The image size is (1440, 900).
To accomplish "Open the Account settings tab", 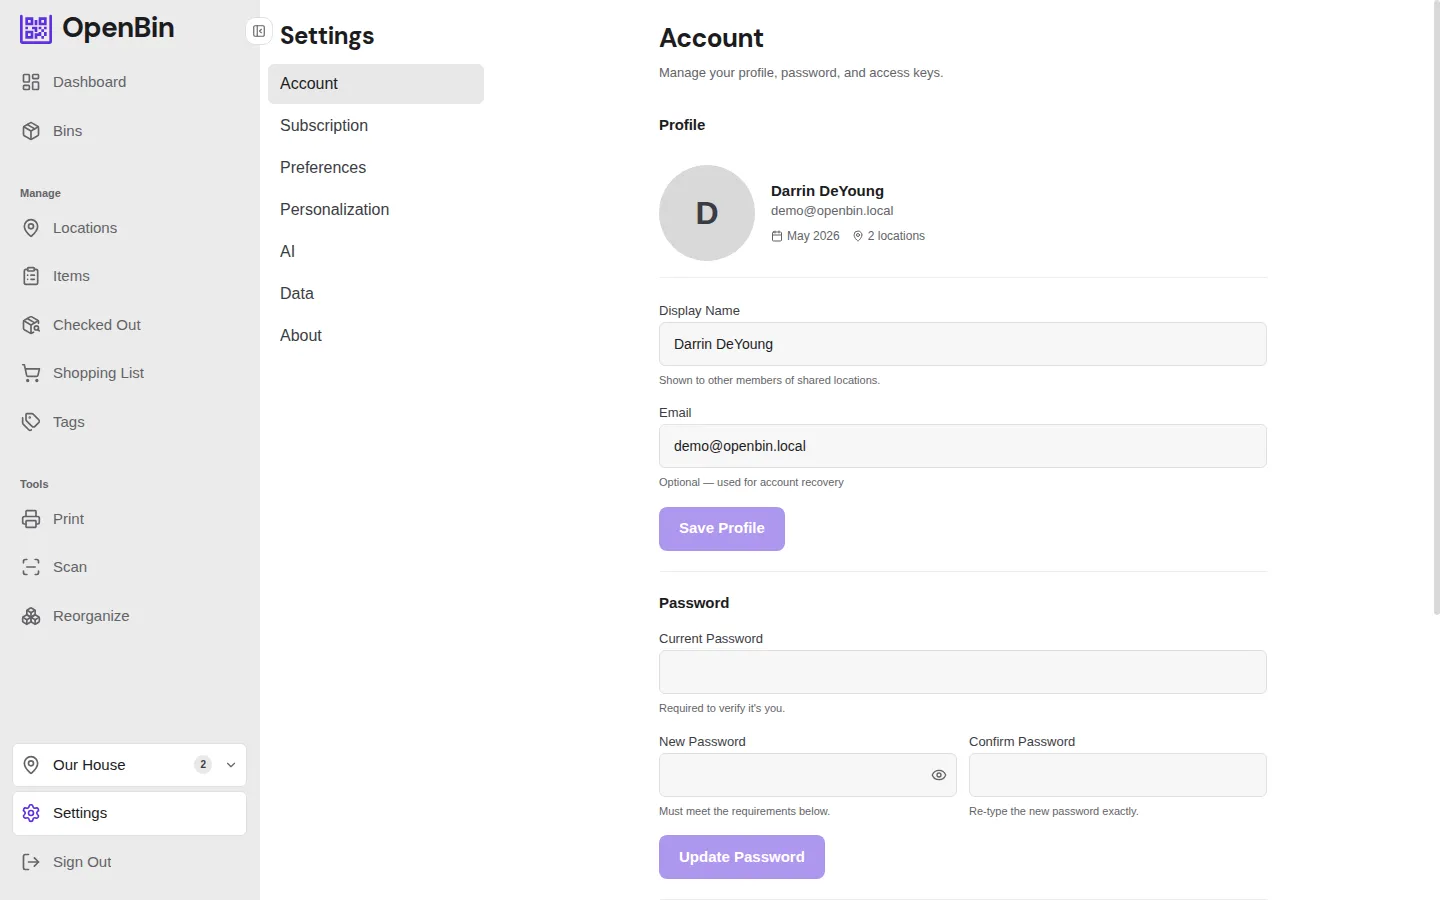I will (x=376, y=84).
